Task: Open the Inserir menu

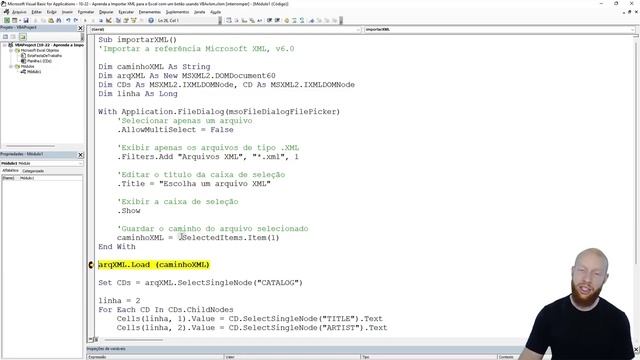Action: tap(67, 12)
